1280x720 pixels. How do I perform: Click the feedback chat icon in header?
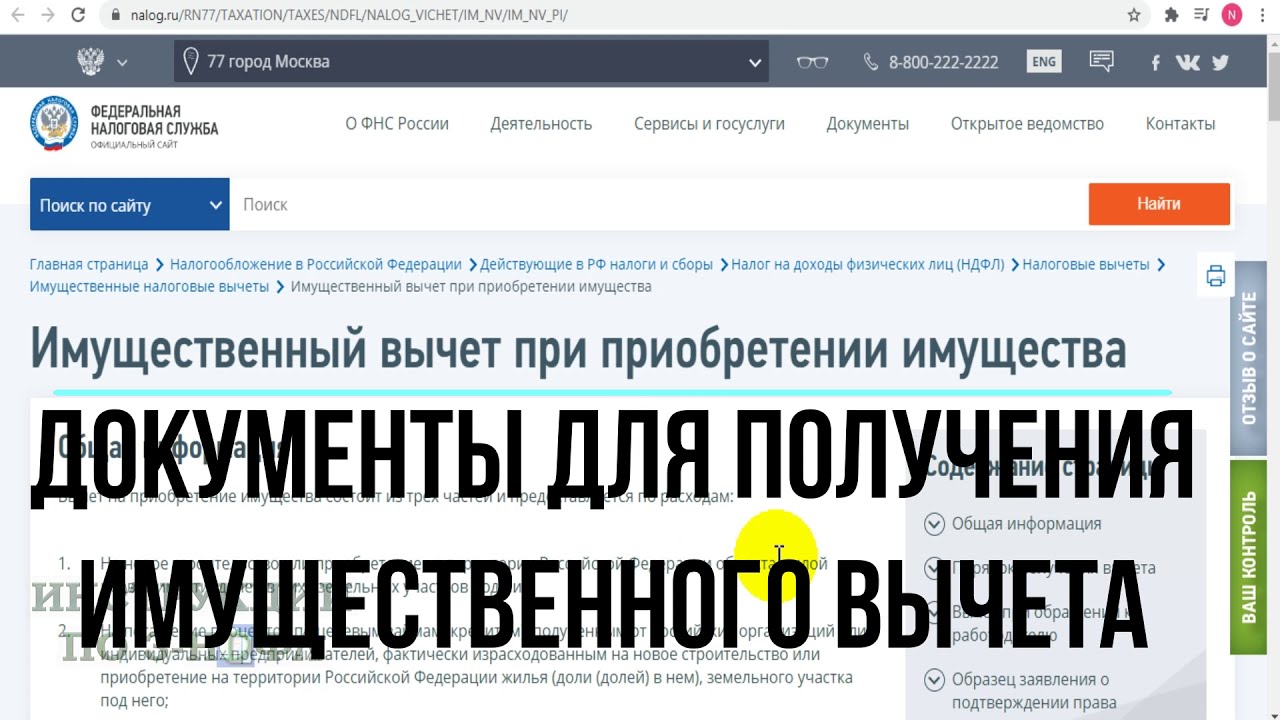(1101, 62)
